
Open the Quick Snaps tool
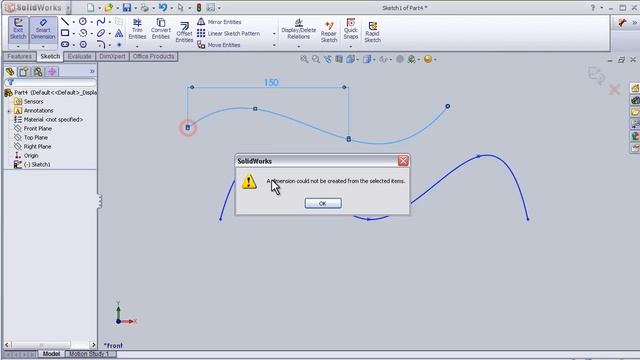(x=351, y=29)
